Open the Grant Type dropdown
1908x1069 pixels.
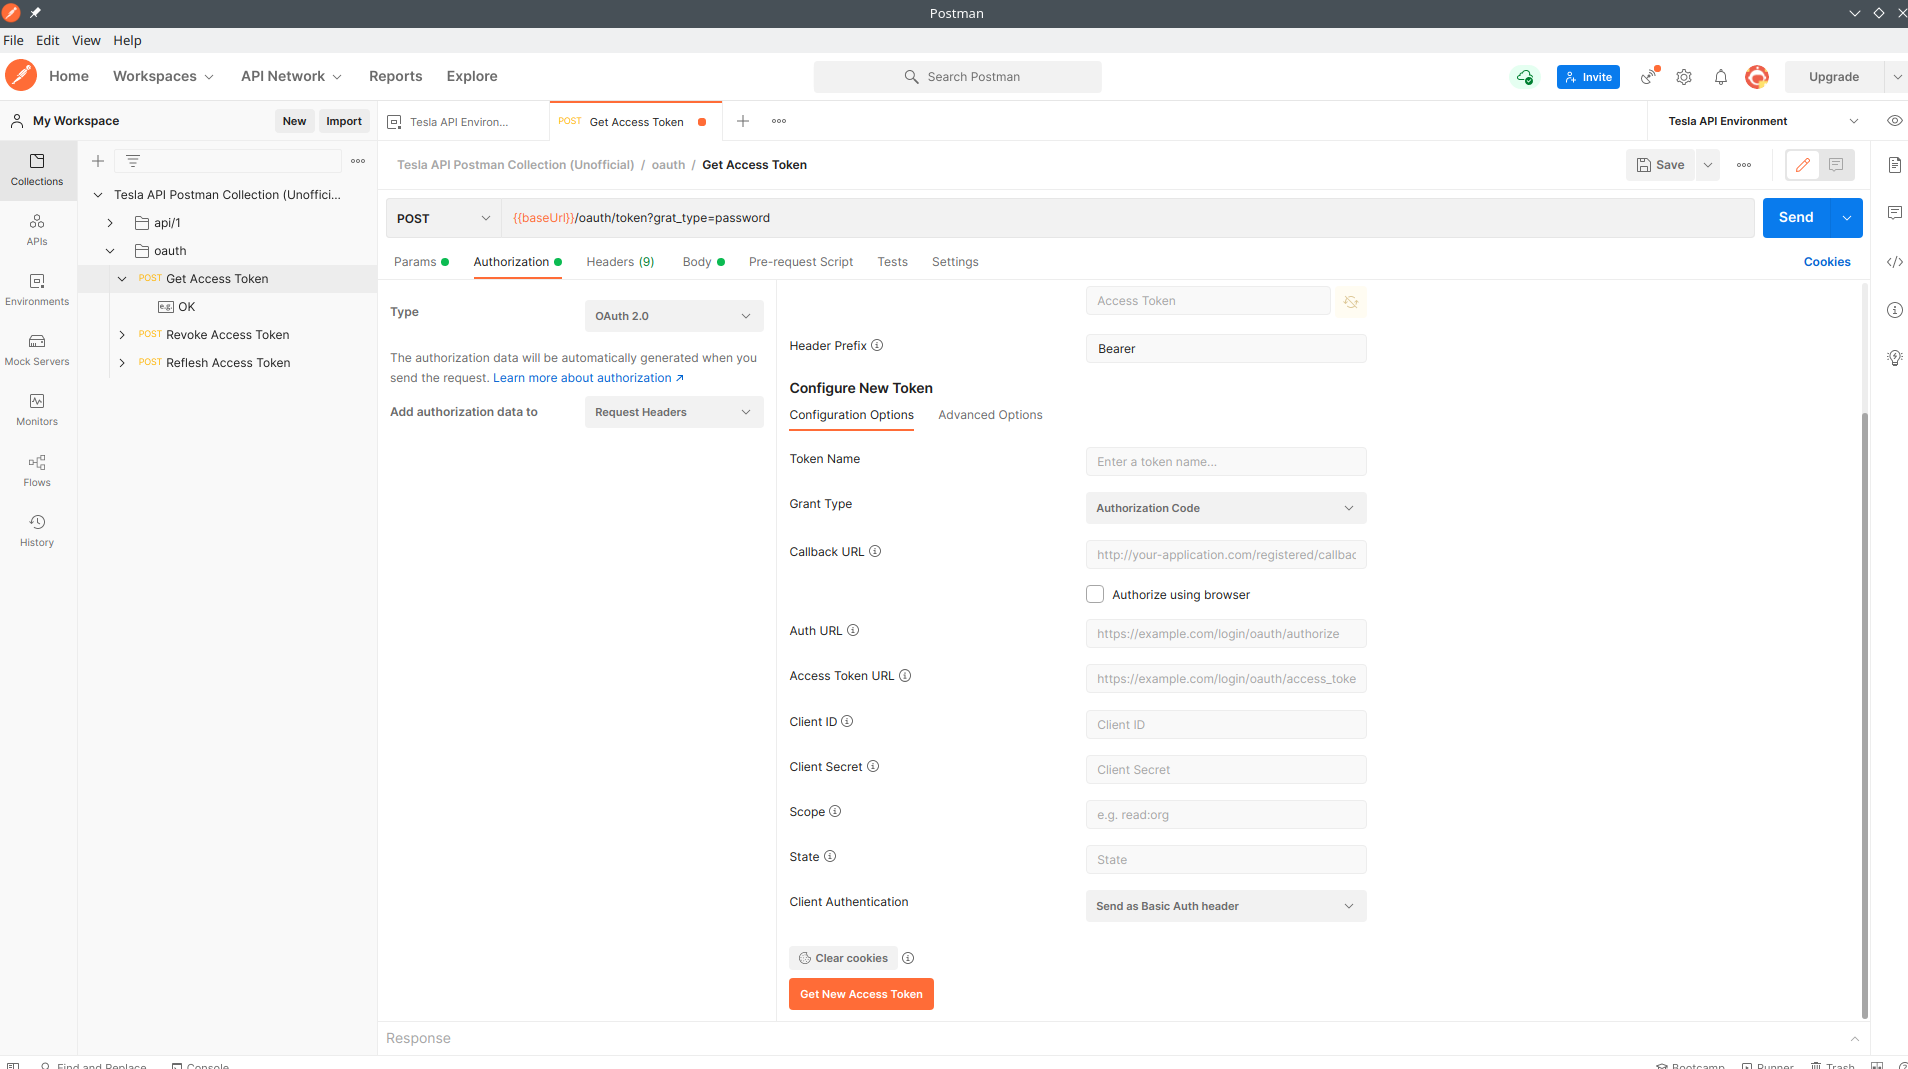(x=1226, y=508)
